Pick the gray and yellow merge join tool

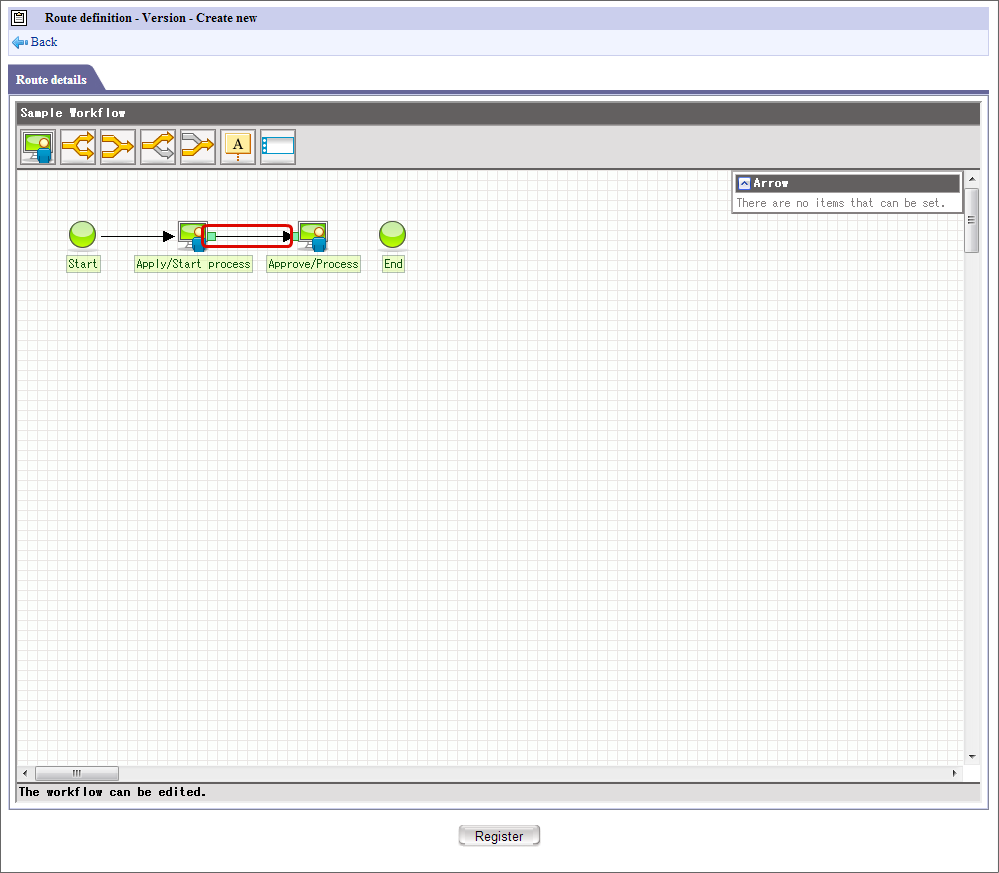coord(198,147)
